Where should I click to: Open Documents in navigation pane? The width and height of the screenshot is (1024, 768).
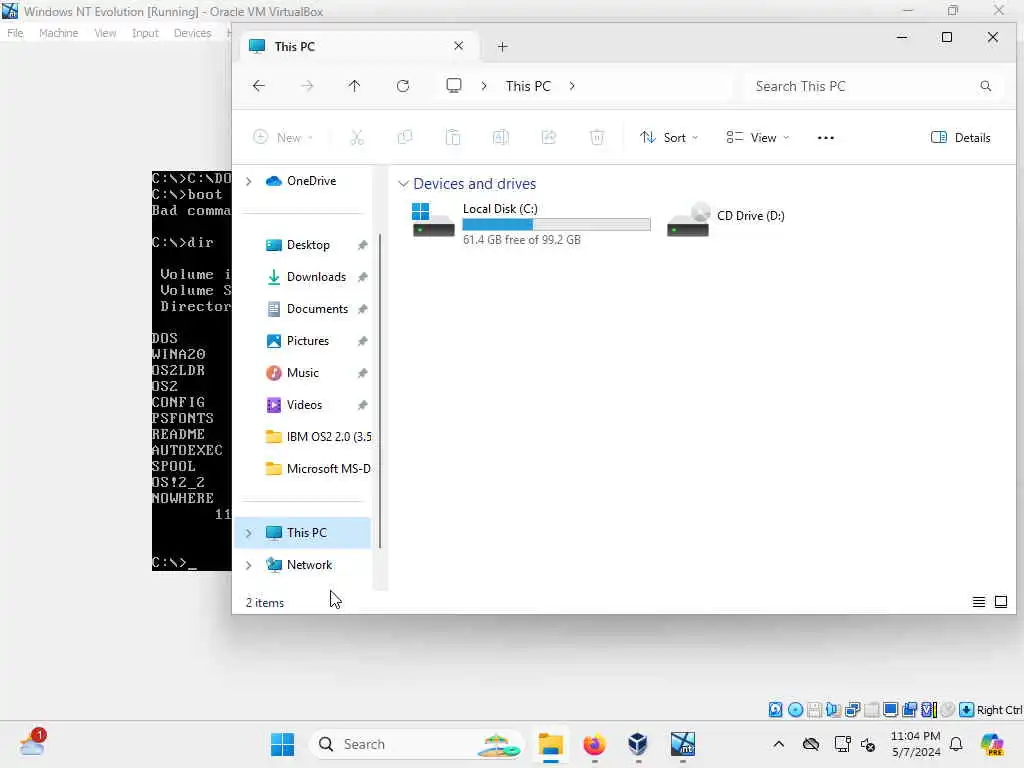coord(317,309)
